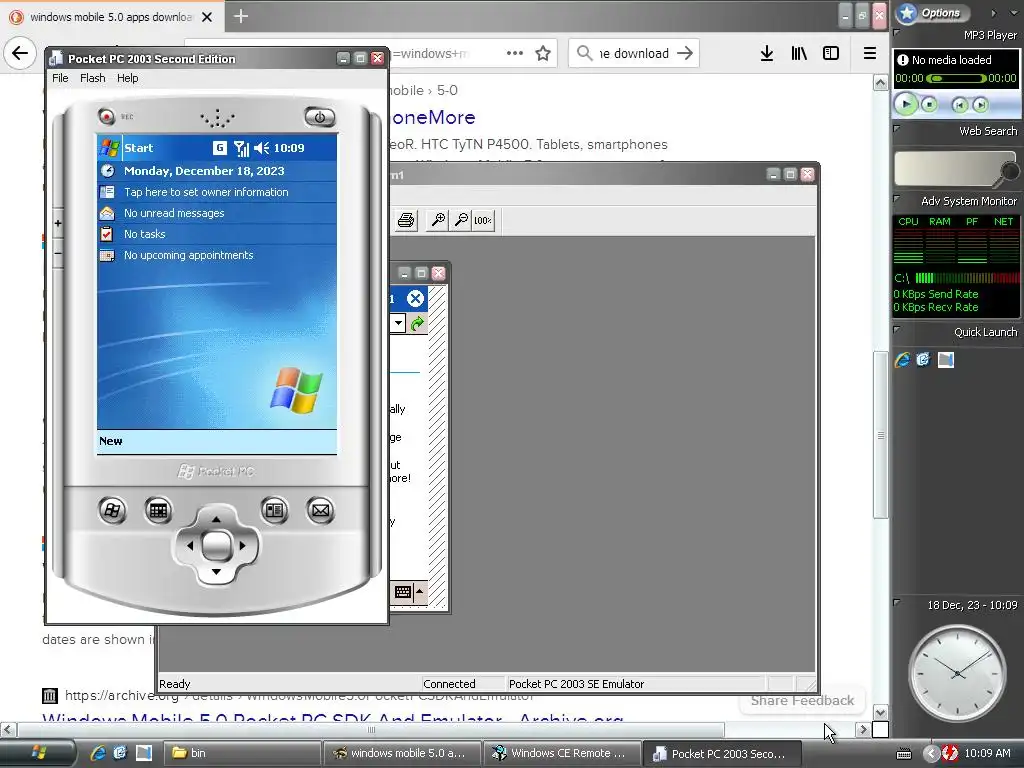Open the page actions three-dot menu
The image size is (1024, 768).
pyautogui.click(x=515, y=53)
